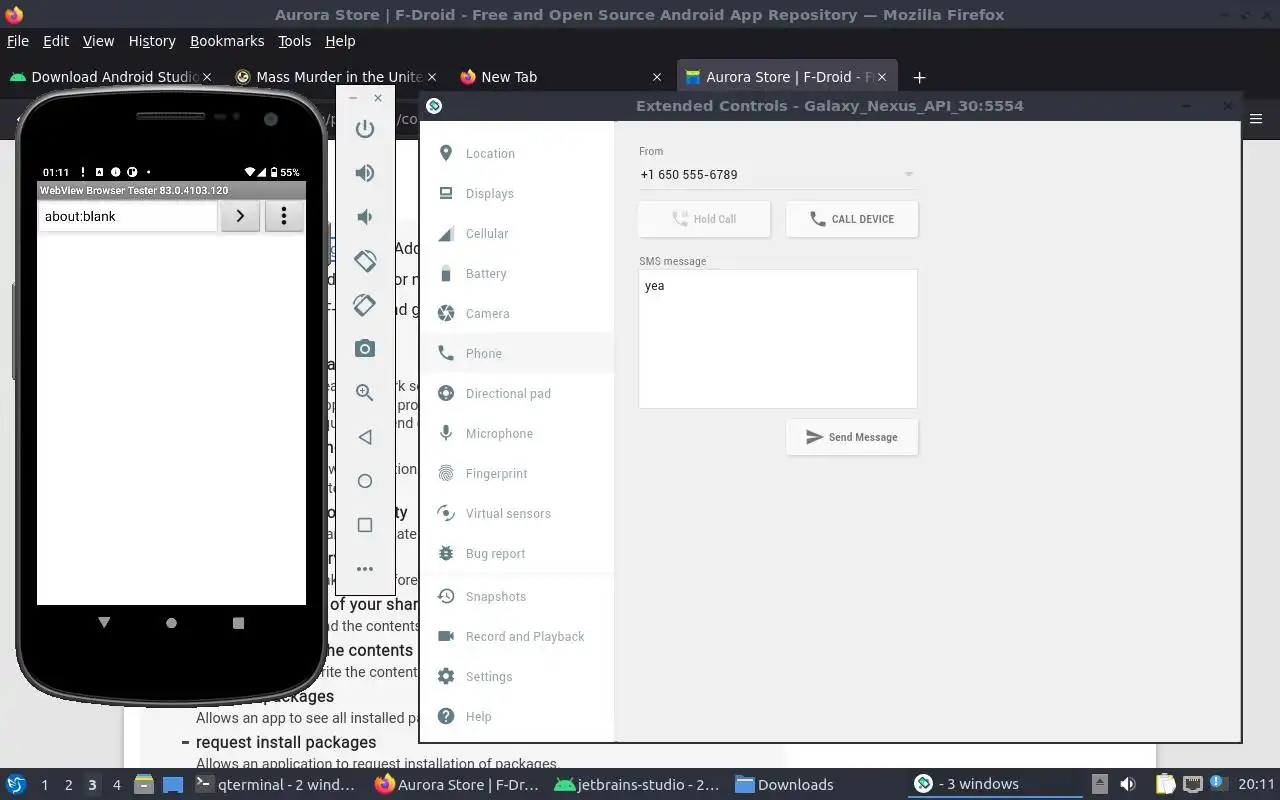Switch to the New Tab tab
Viewport: 1280px width, 800px height.
click(x=560, y=77)
